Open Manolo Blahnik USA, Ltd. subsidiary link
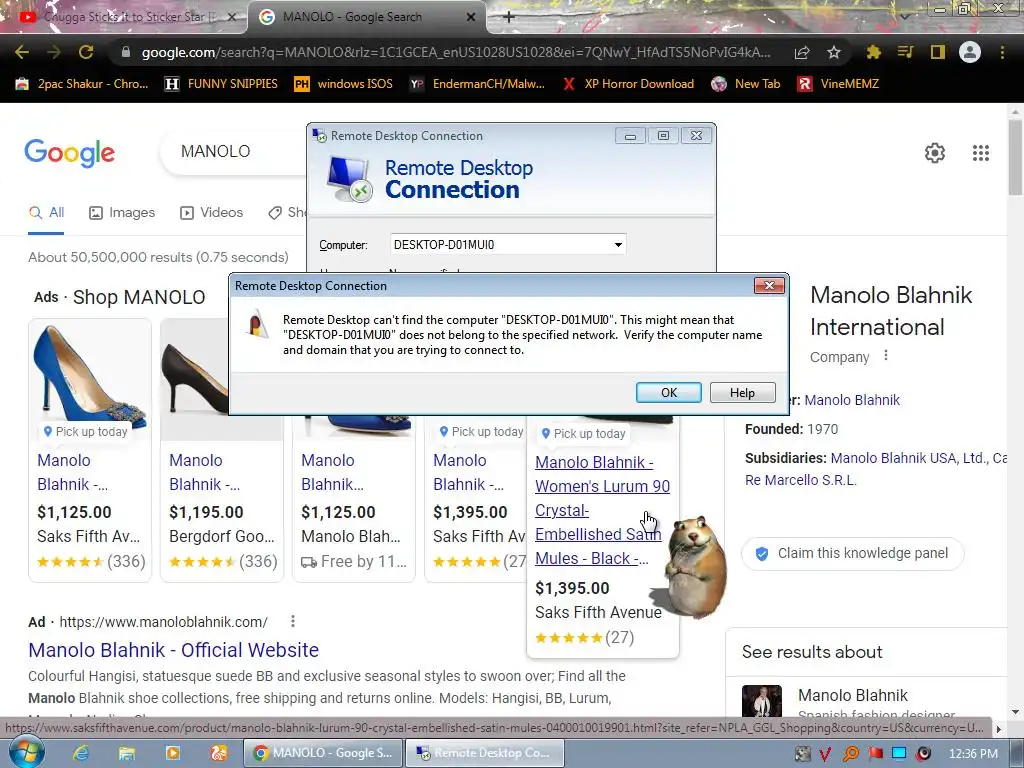This screenshot has width=1024, height=768. point(908,458)
